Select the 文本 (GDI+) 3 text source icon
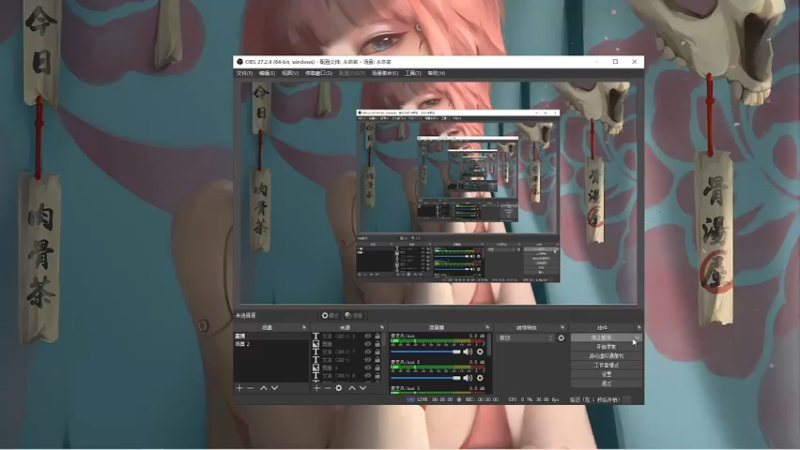 (316, 336)
